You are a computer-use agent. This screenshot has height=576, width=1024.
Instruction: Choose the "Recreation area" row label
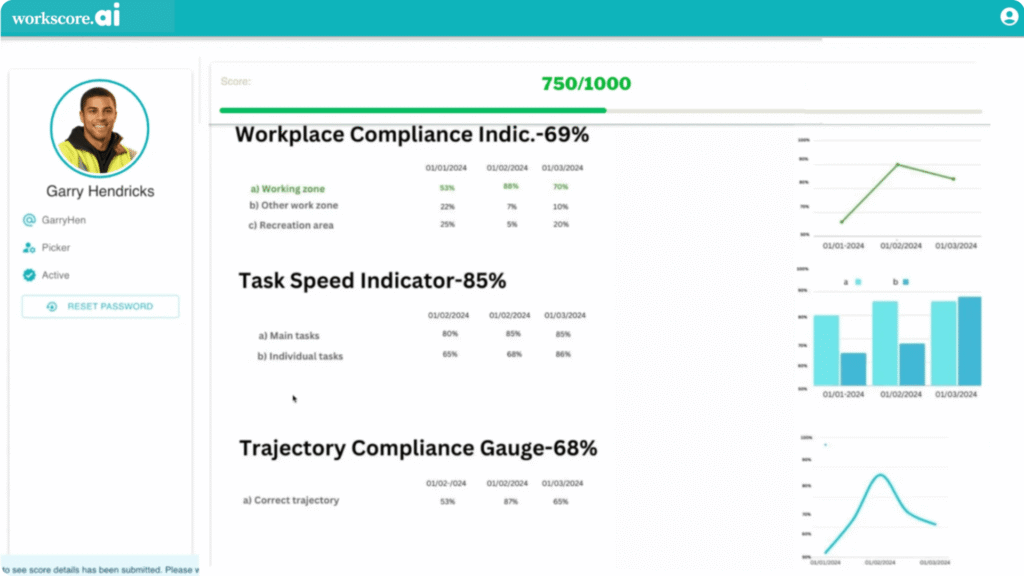coord(291,225)
